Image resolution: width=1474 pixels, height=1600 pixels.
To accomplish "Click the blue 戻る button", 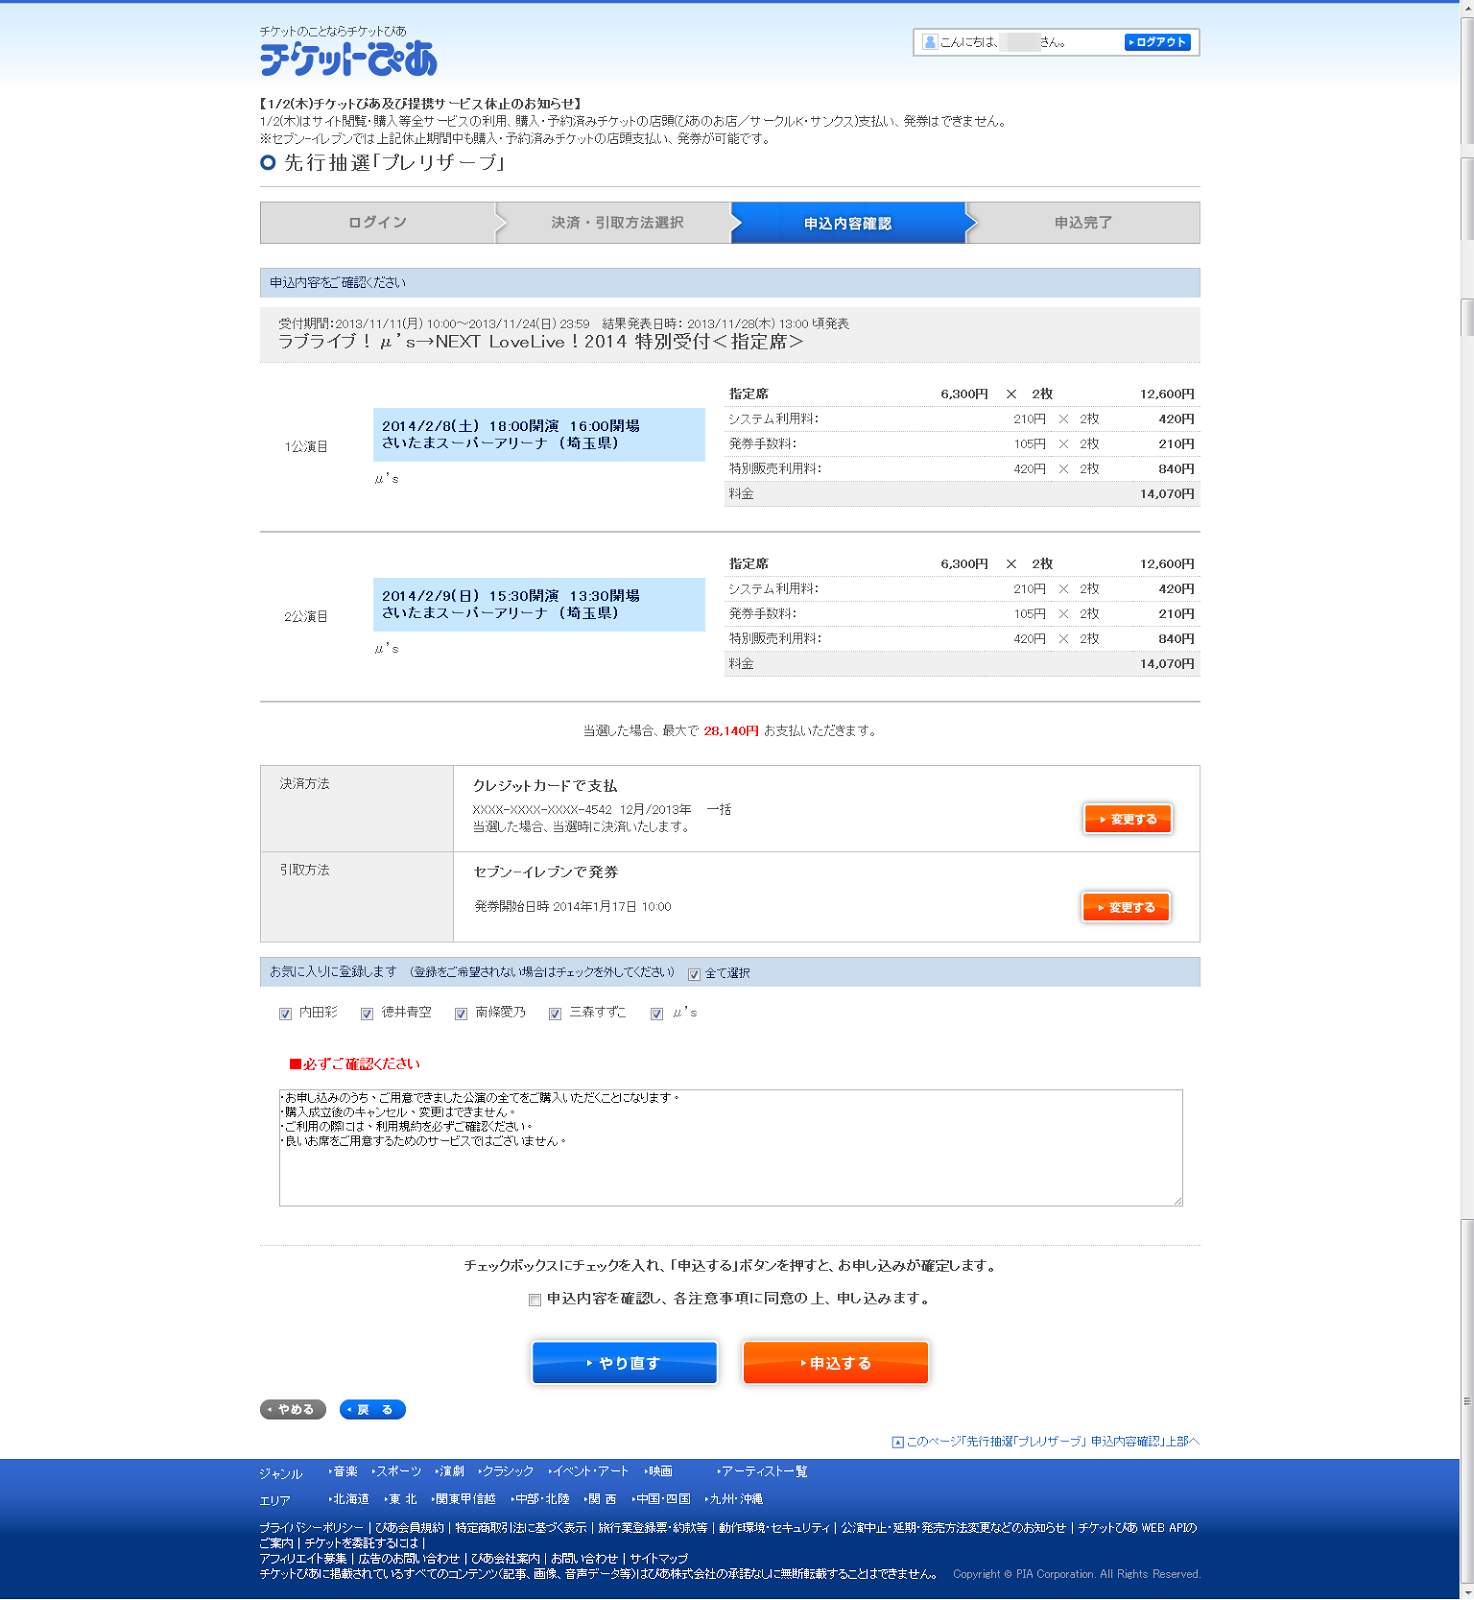I will point(372,1410).
